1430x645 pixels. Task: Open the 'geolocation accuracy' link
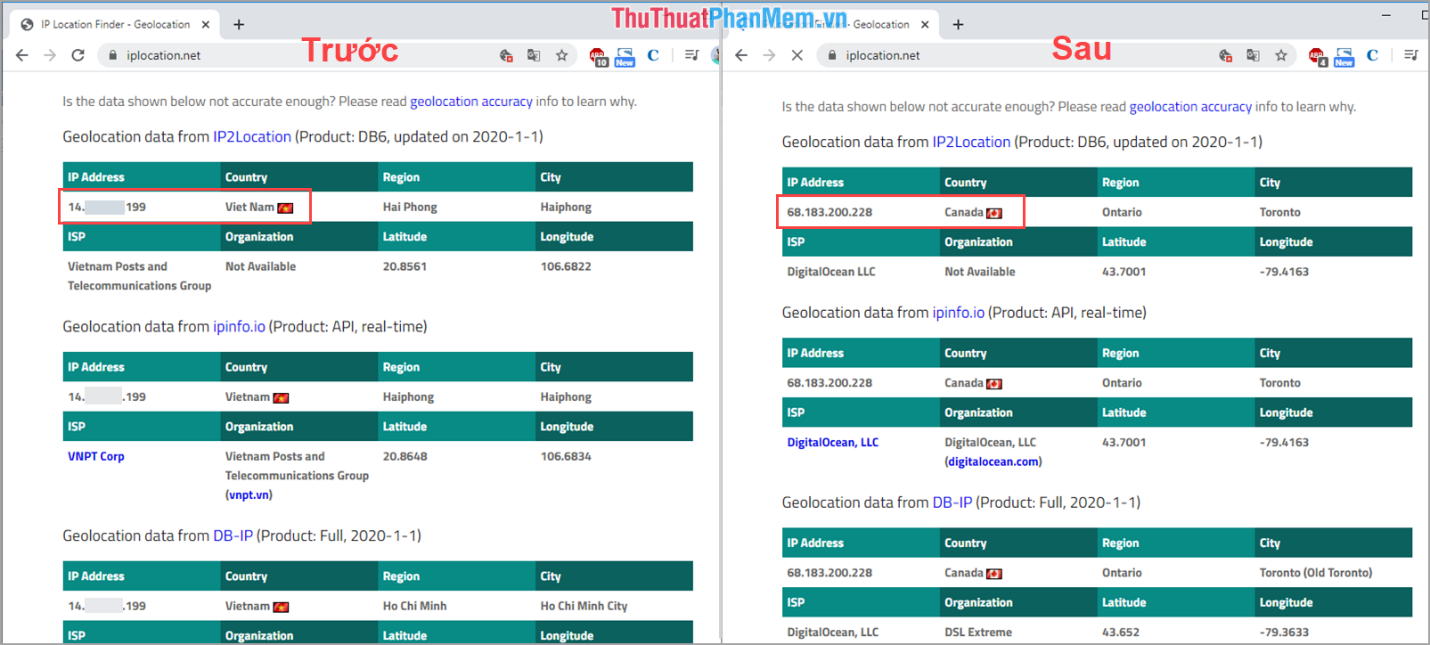point(471,101)
